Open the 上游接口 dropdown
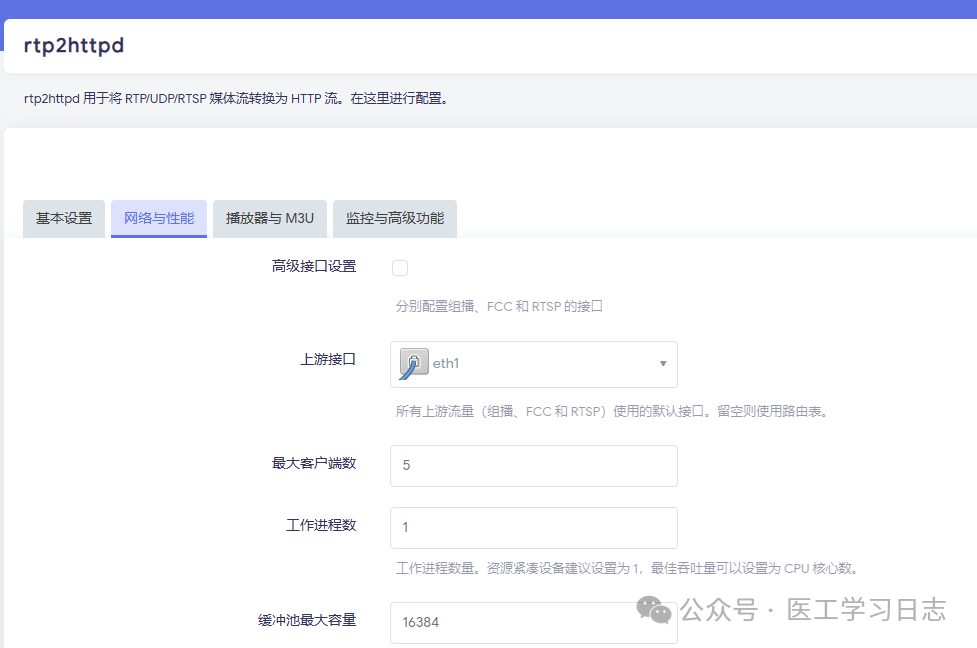 pyautogui.click(x=533, y=364)
